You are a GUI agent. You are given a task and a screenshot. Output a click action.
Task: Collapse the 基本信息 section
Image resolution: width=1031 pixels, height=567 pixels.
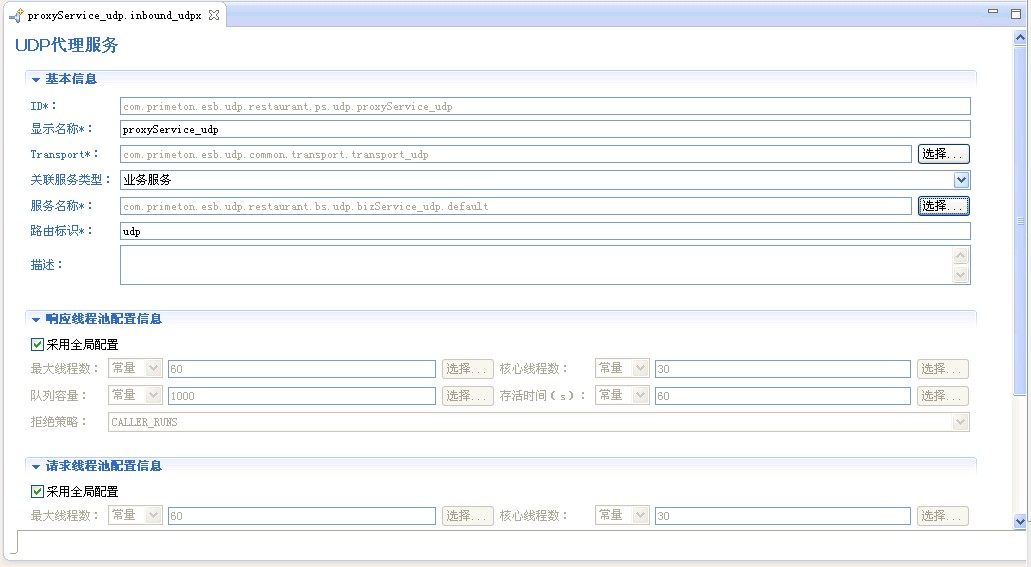[x=36, y=79]
